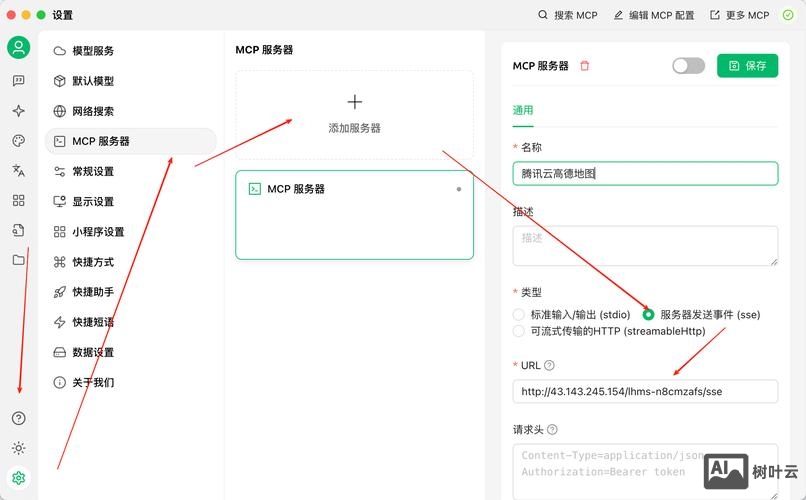Focus the 请求头 textarea
The image size is (806, 500).
click(x=645, y=472)
